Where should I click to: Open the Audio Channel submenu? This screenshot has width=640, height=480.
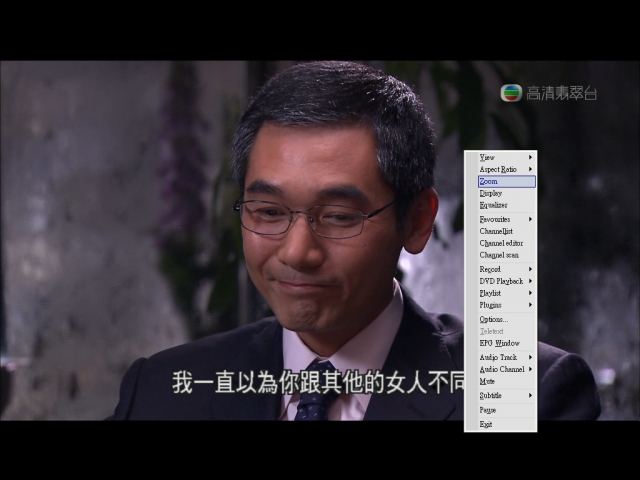click(500, 369)
